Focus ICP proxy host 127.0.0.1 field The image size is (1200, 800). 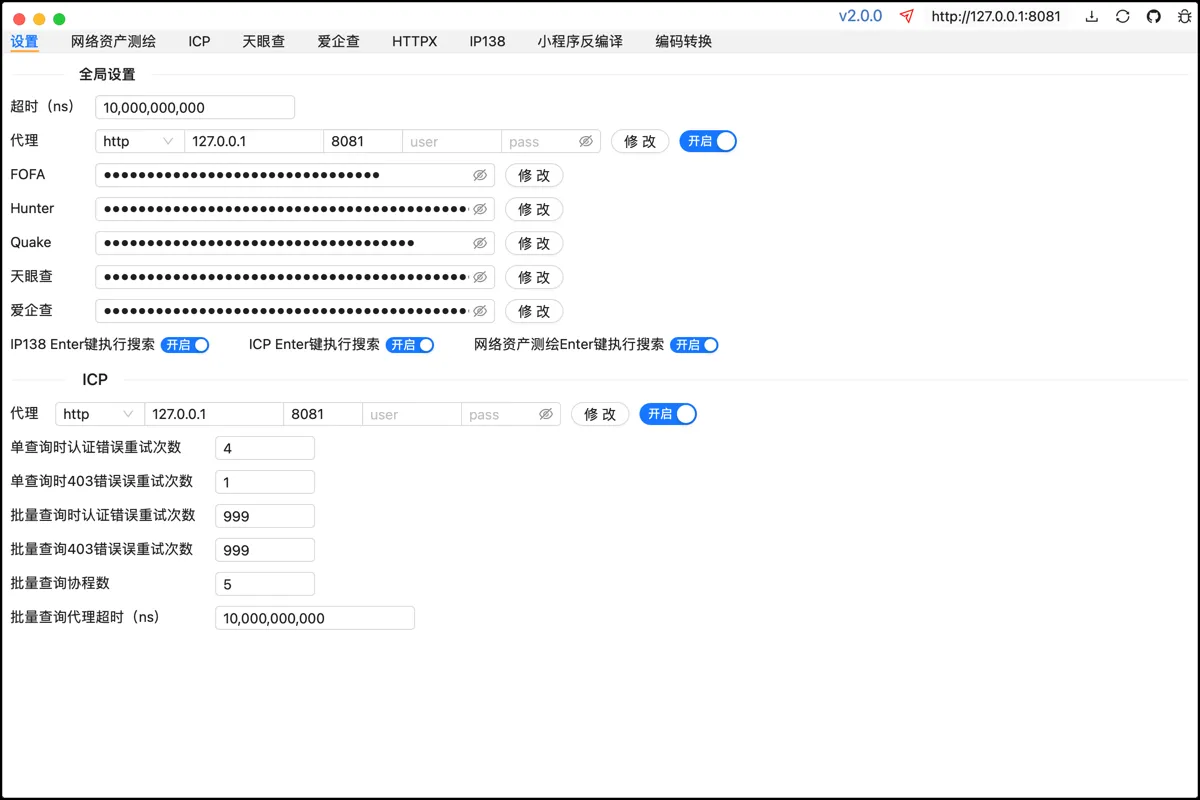pyautogui.click(x=214, y=414)
